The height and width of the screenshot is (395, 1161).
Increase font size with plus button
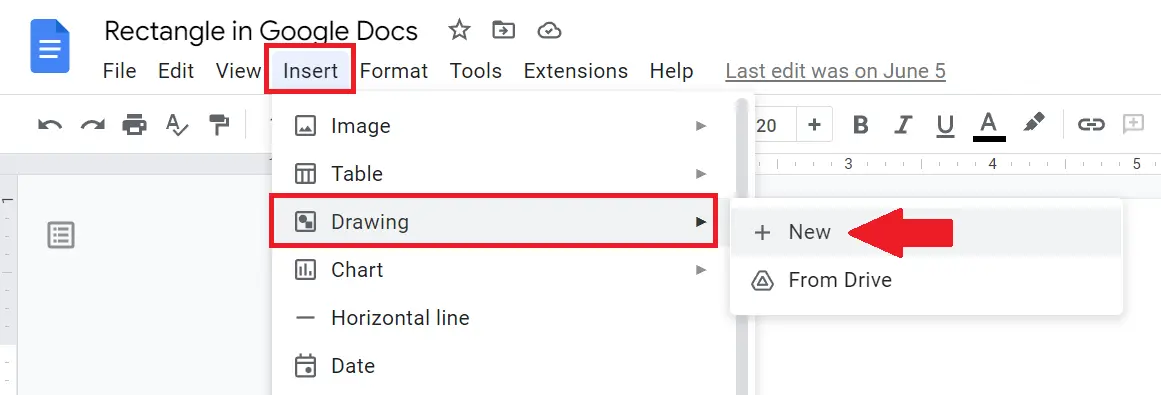(x=814, y=125)
